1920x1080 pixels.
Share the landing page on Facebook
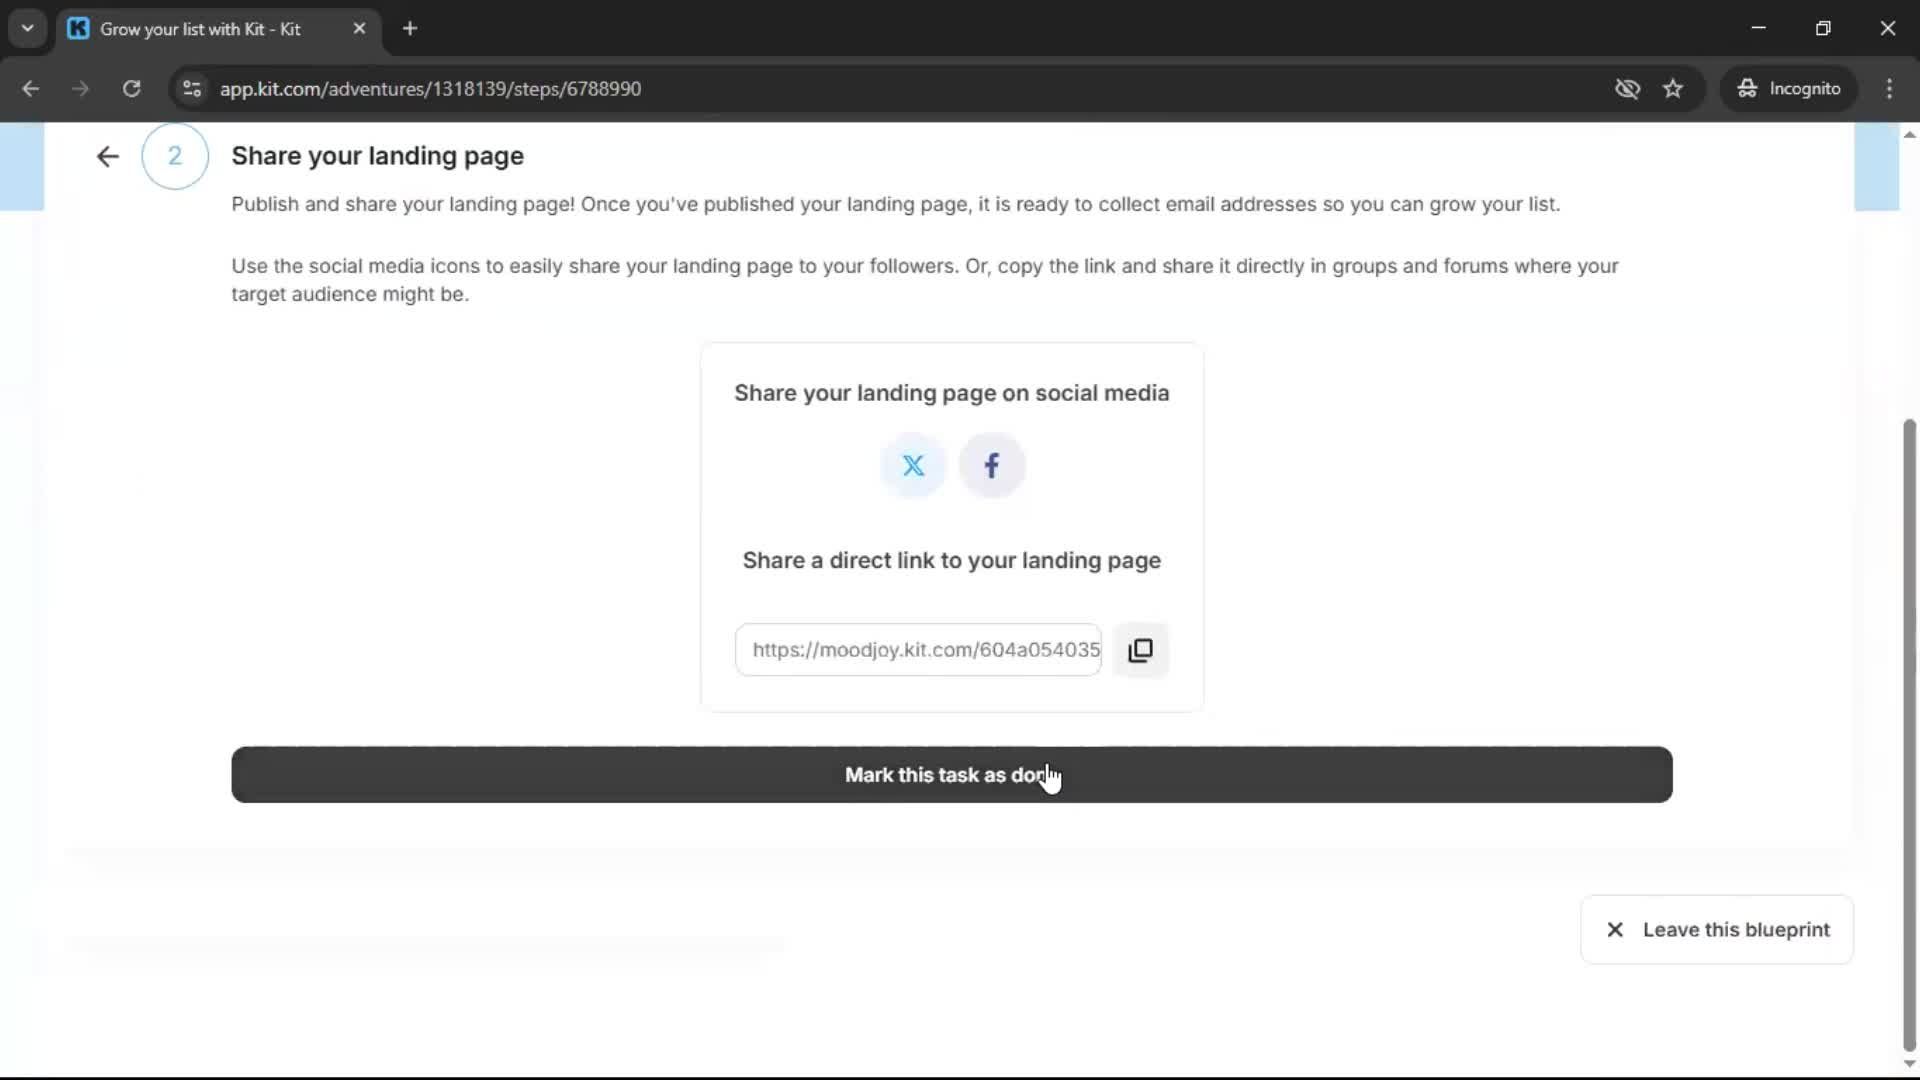[991, 465]
